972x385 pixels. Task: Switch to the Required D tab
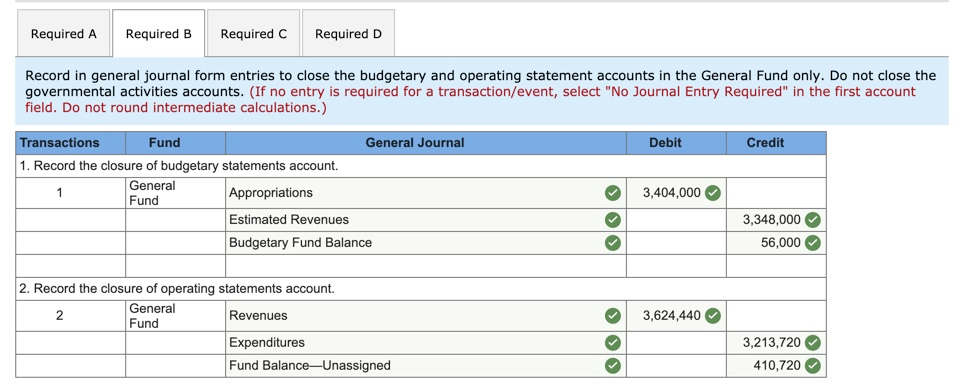point(348,33)
